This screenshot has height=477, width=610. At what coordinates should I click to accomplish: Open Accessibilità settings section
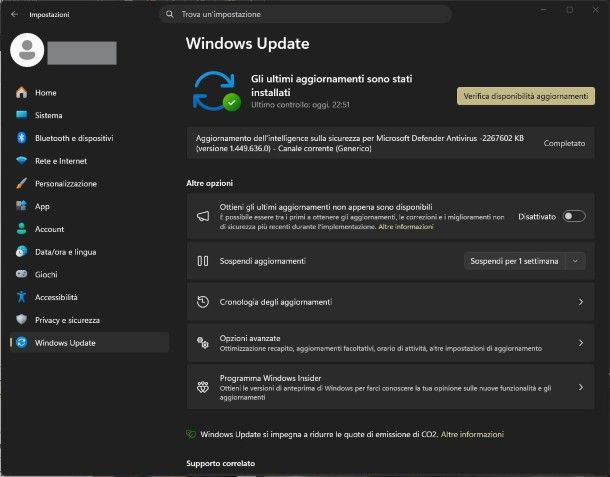point(89,297)
